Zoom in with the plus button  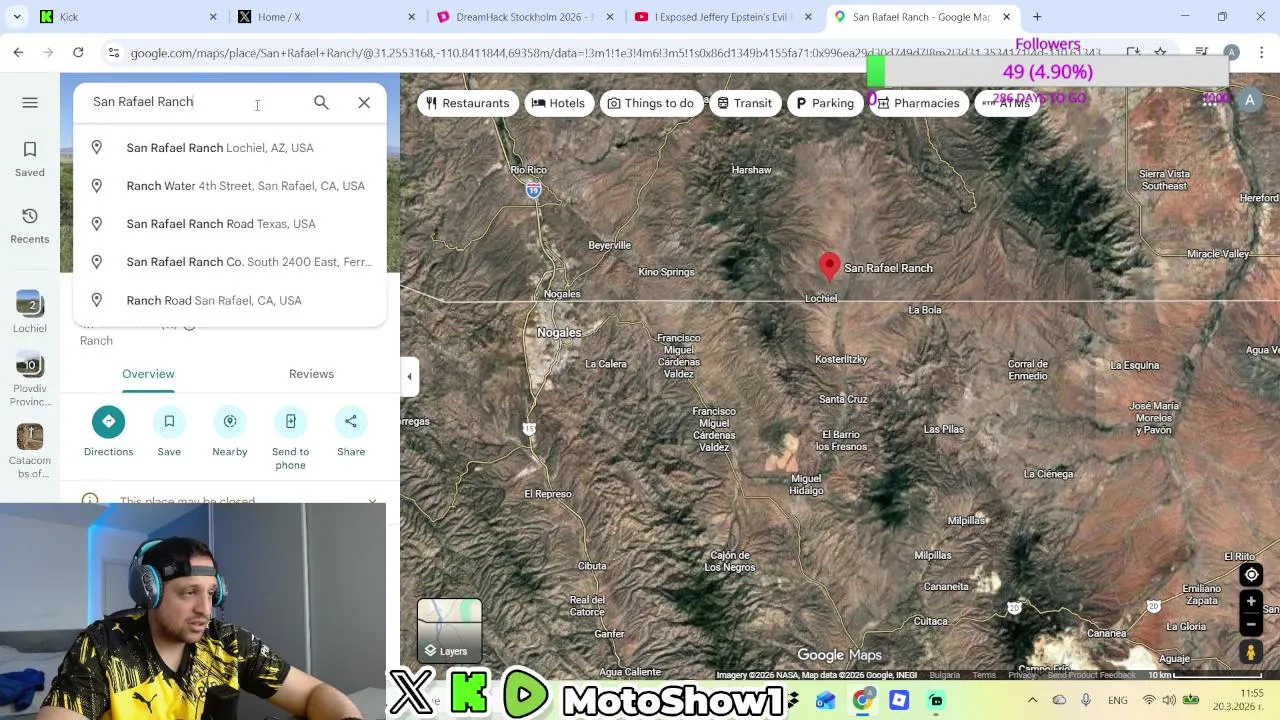(x=1251, y=601)
